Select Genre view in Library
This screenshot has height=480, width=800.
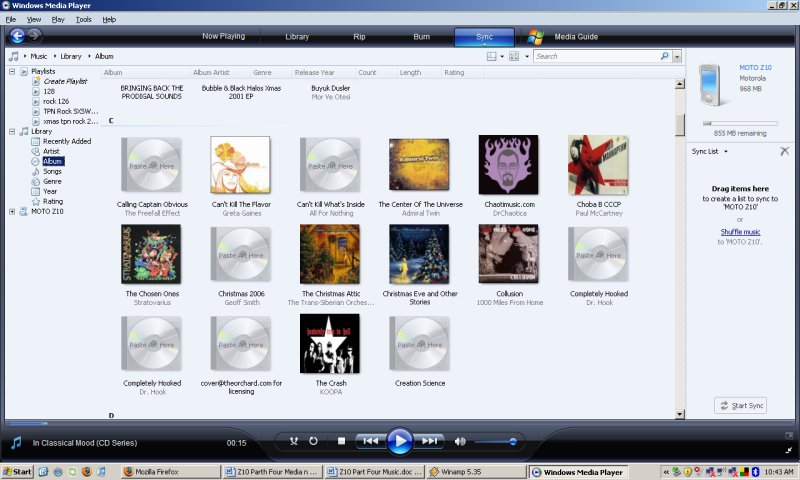[52, 181]
